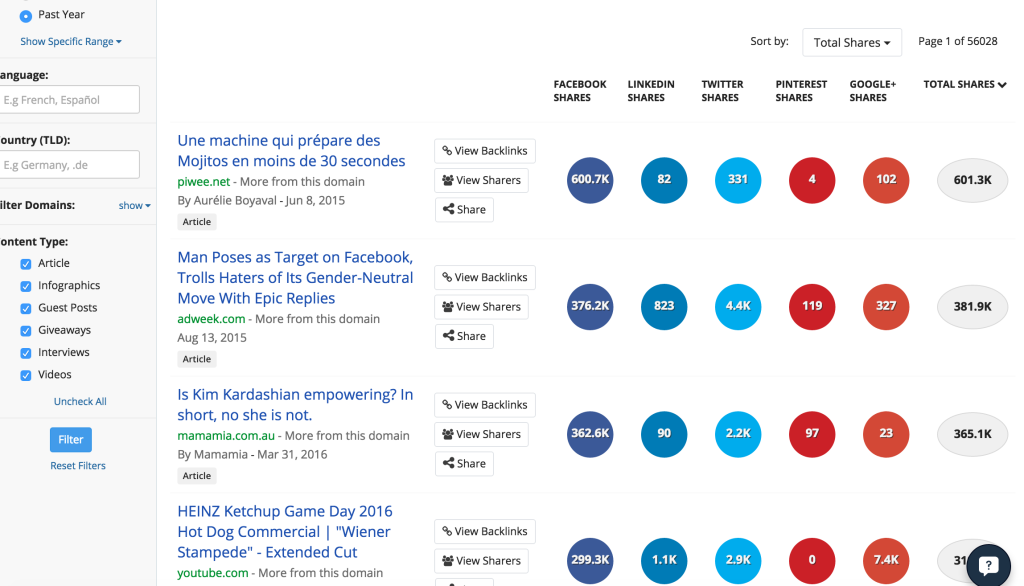Click the share icon beneath the mamamia.com.au article
Image resolution: width=1024 pixels, height=586 pixels.
tap(448, 463)
